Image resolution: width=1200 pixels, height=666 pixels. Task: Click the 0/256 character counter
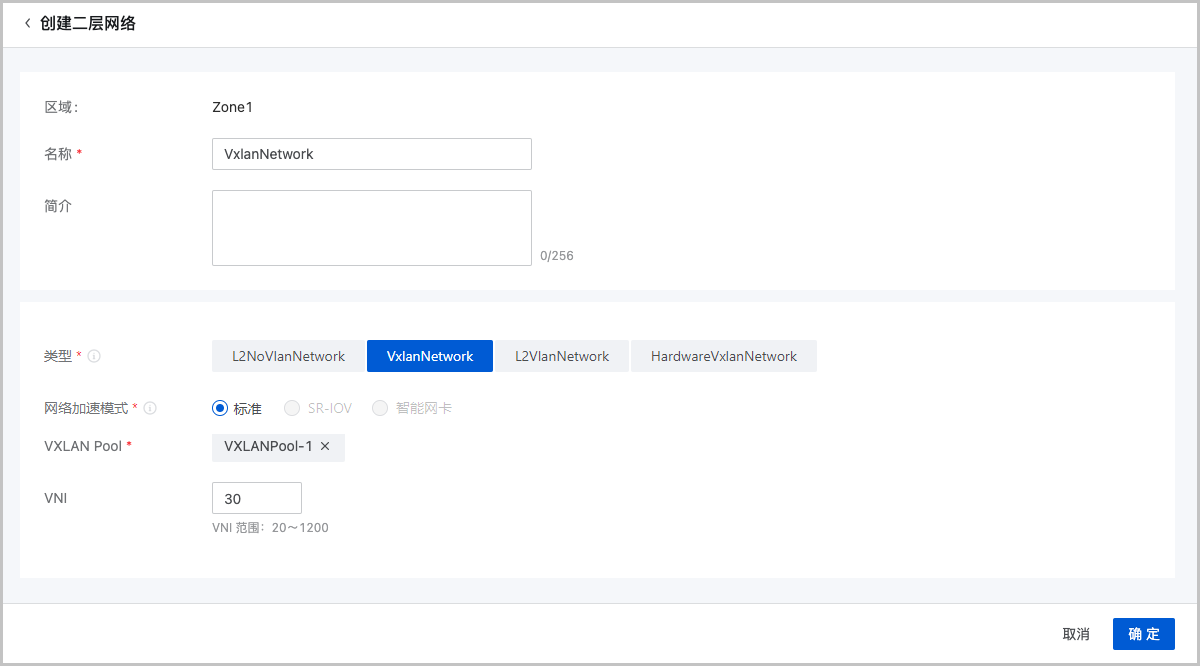click(x=557, y=255)
